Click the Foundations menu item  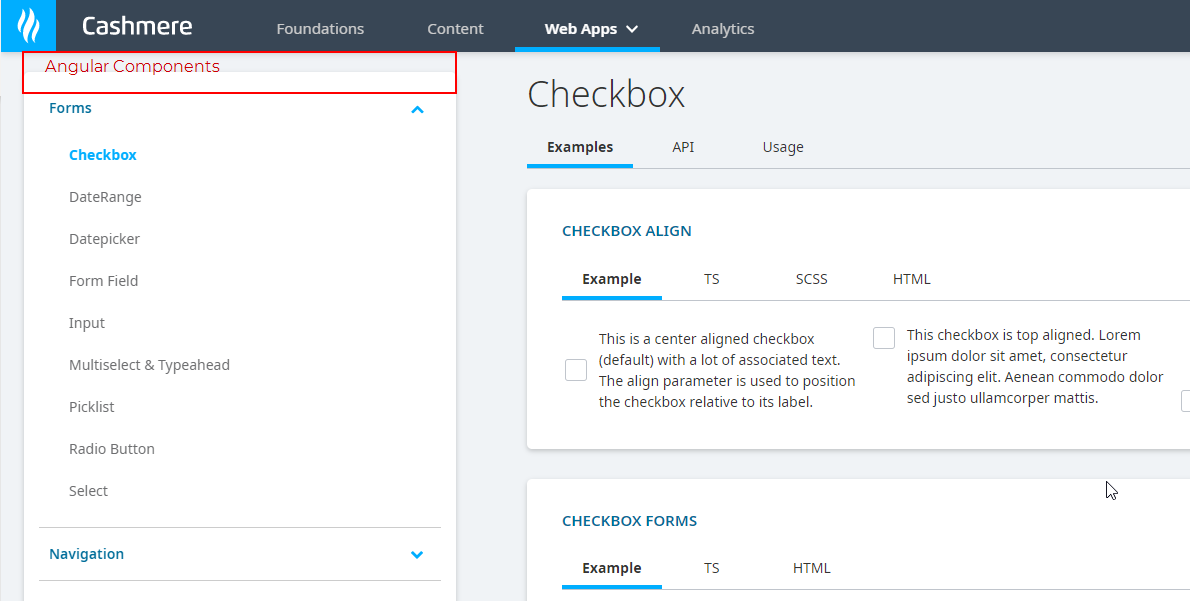pos(320,29)
